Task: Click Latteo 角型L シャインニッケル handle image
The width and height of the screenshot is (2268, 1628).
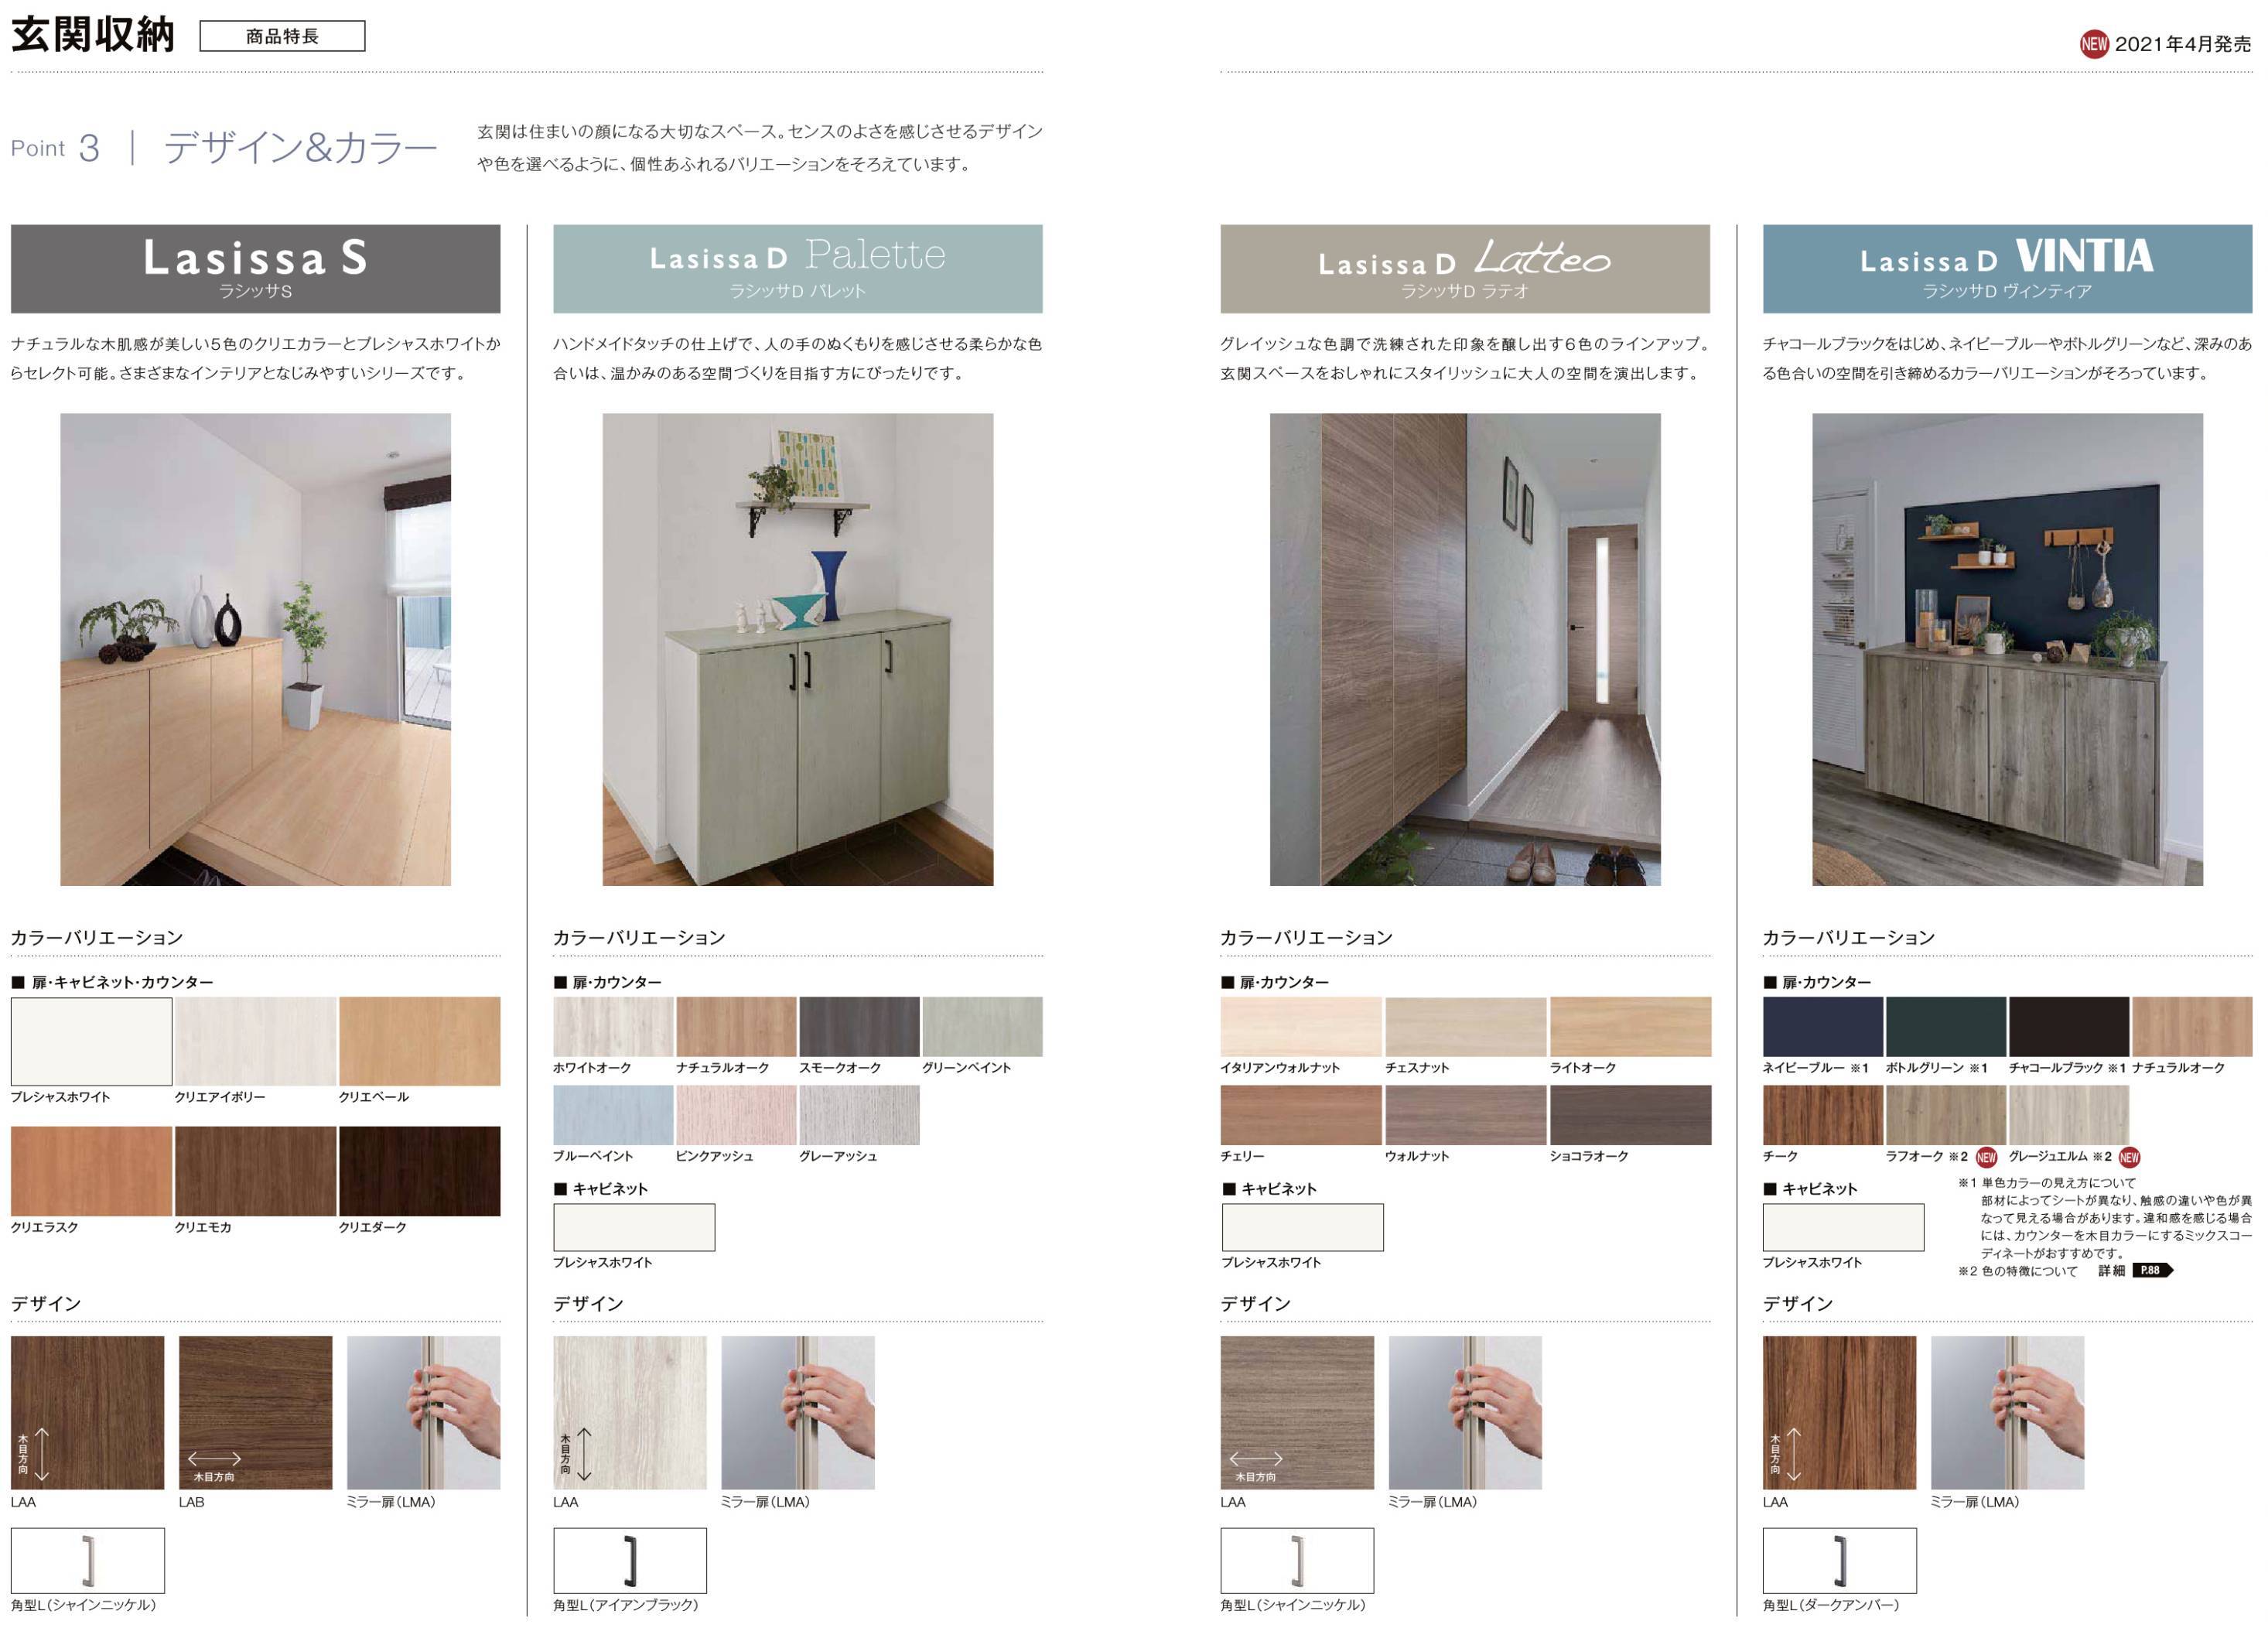Action: 1297,1560
